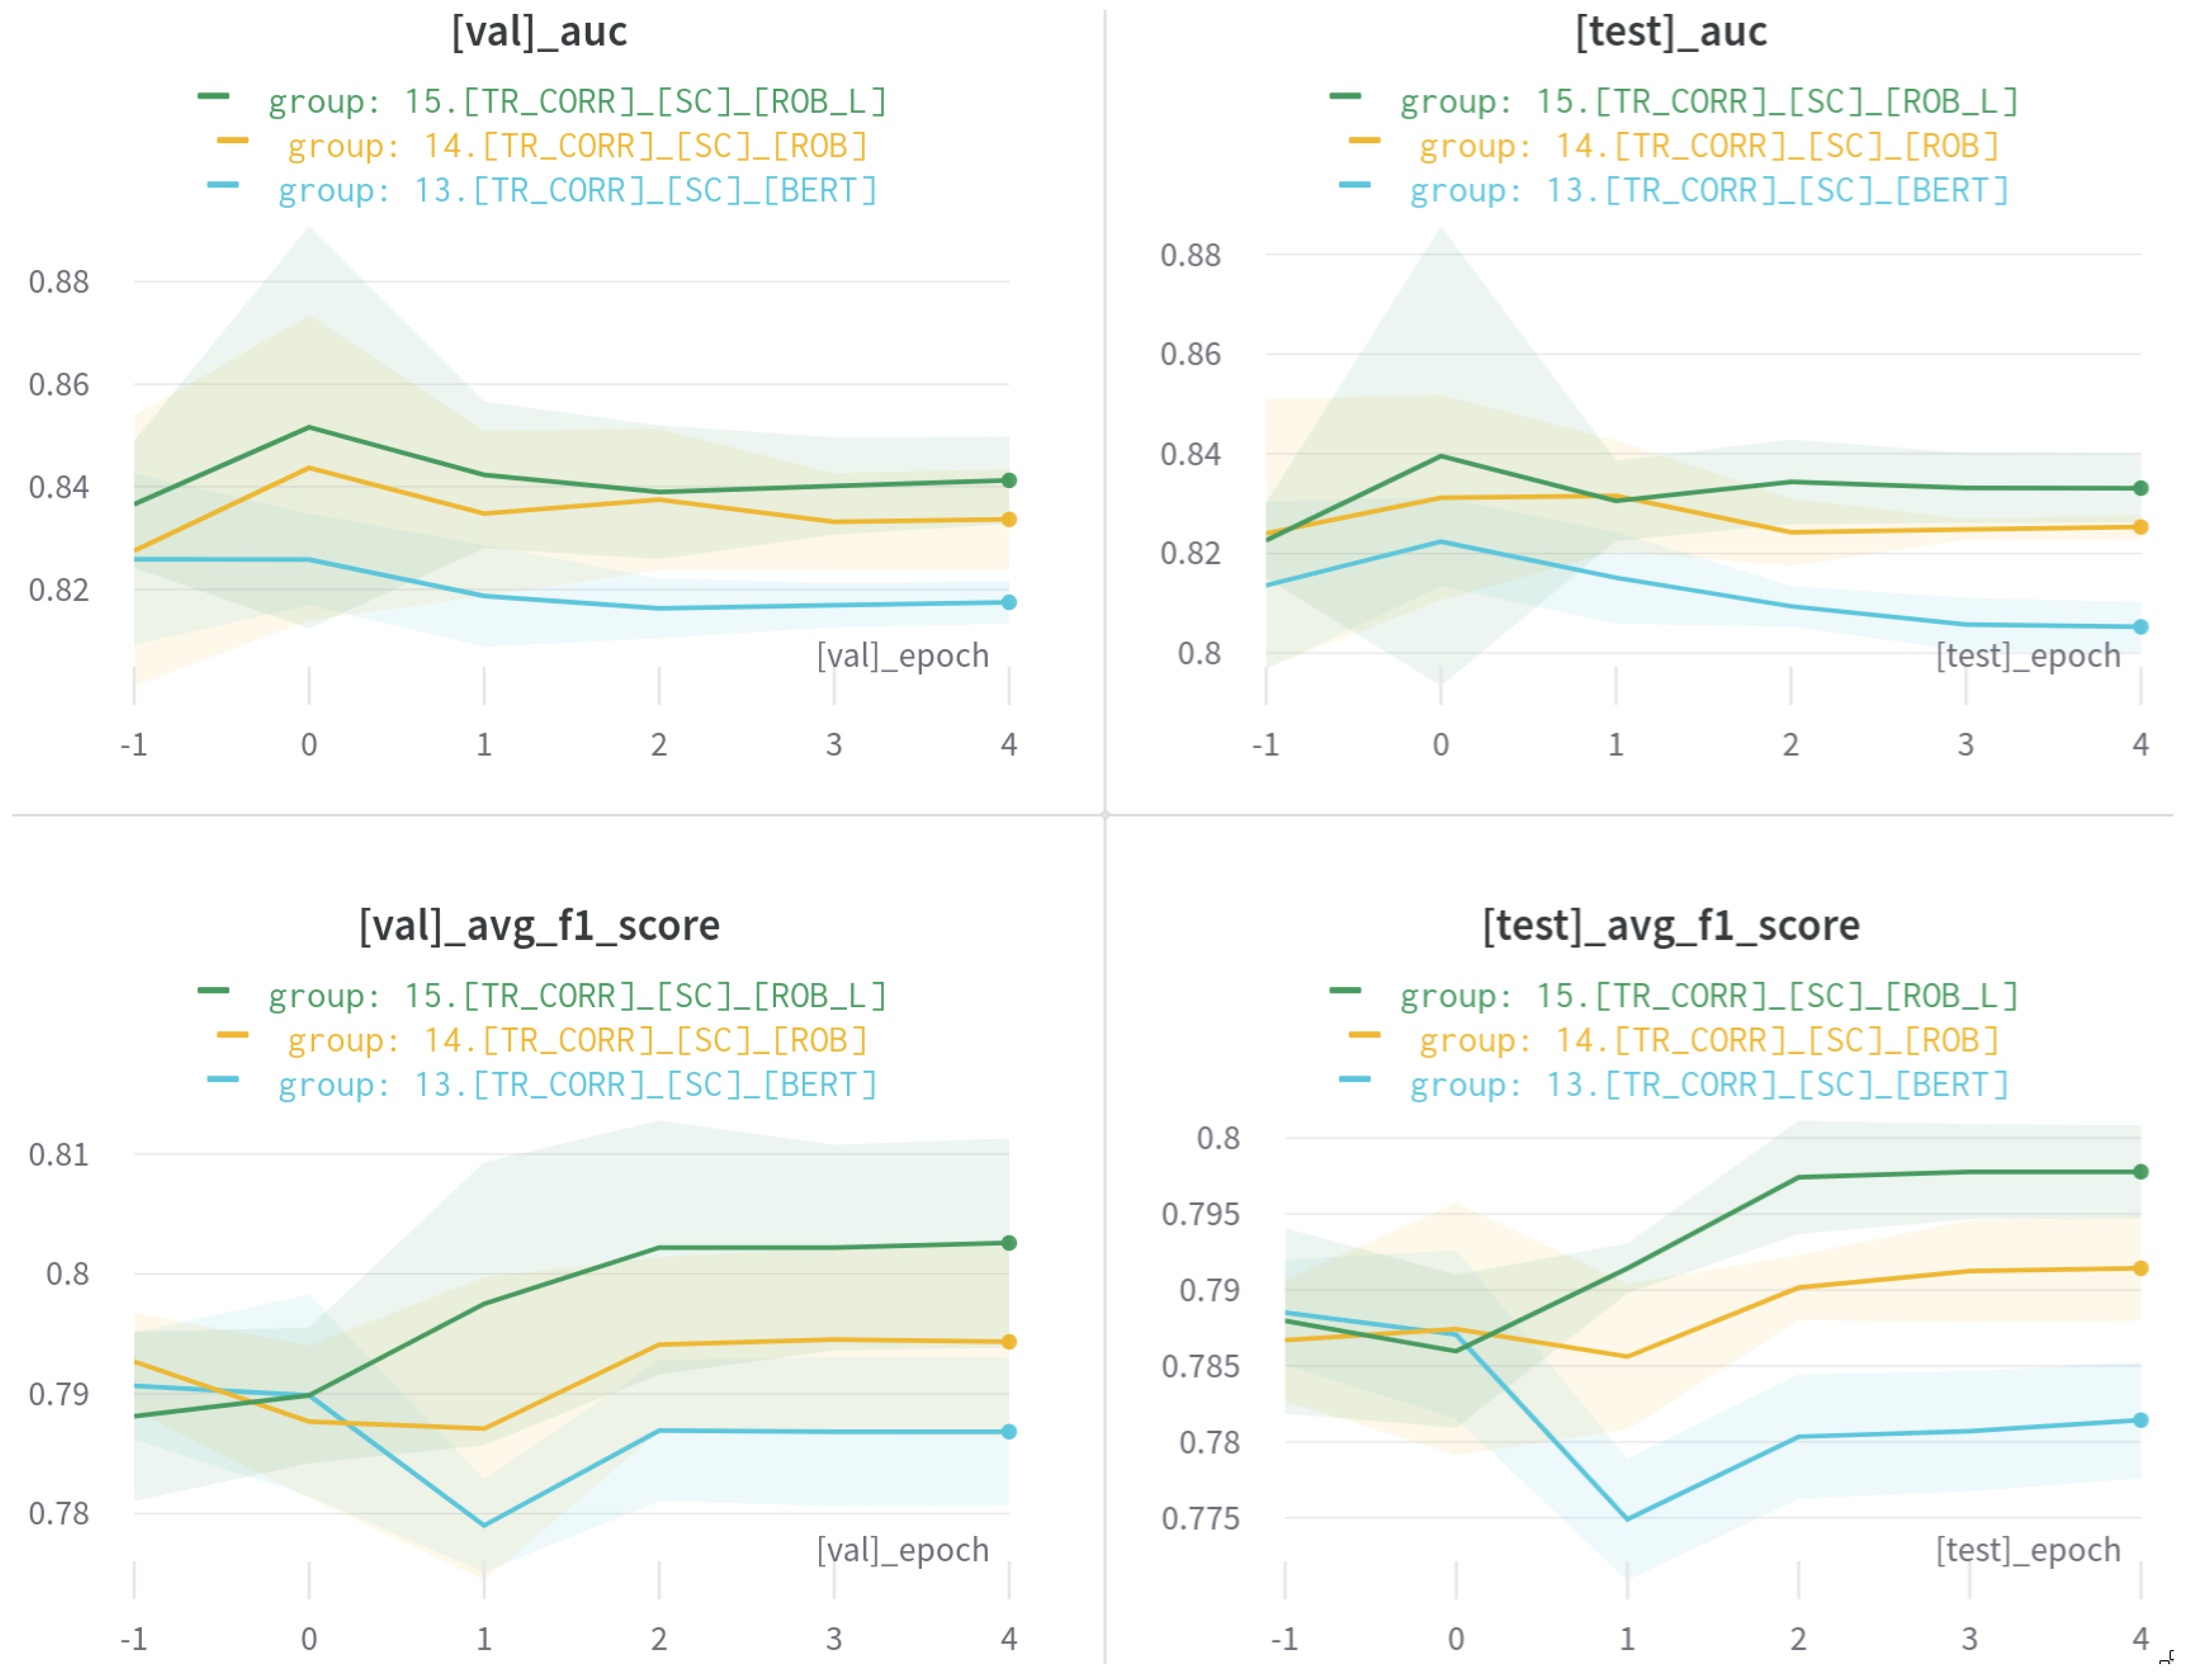Click cyan legend swatch in [test]_auc chart
Screen dimensions: 2195x1680
1354,185
